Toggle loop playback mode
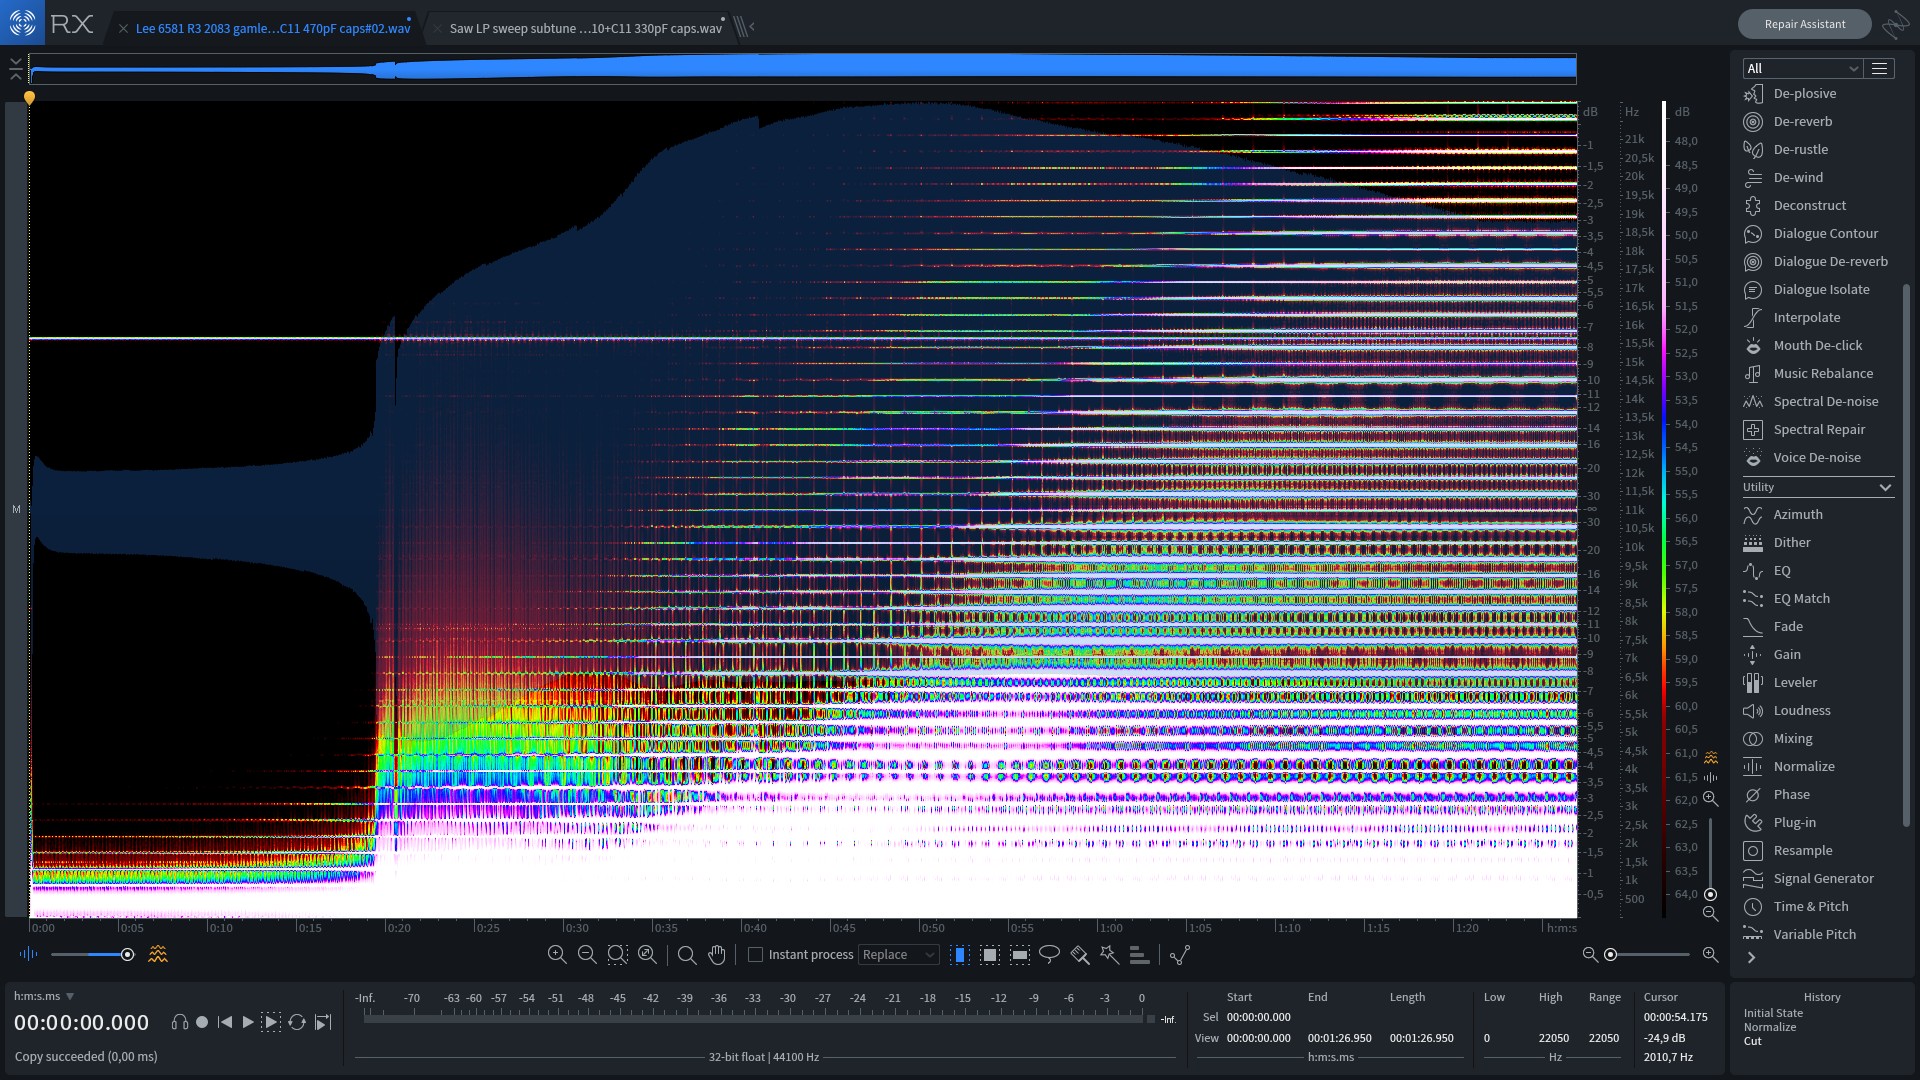The image size is (1920, 1080). pyautogui.click(x=297, y=1022)
